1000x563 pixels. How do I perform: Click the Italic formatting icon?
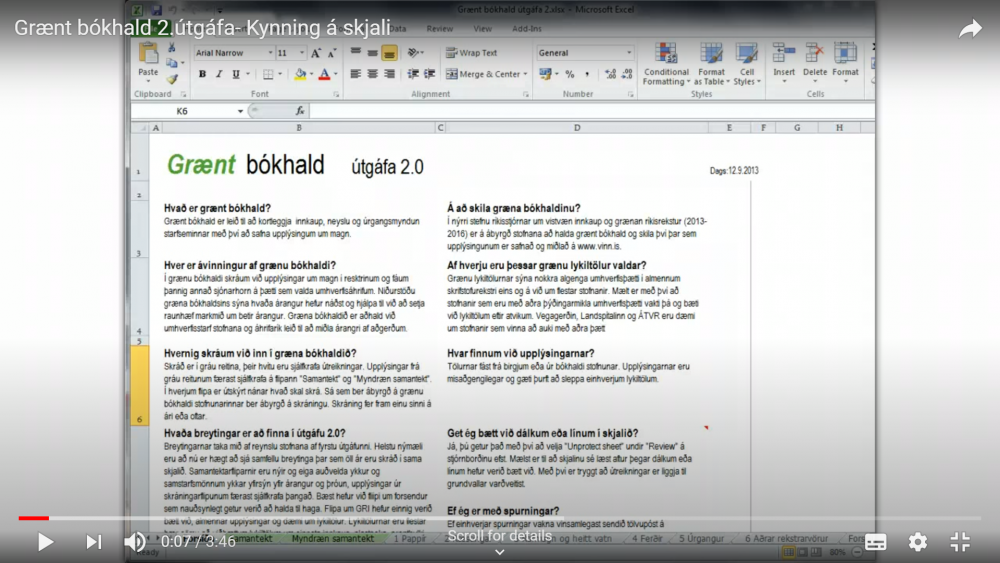coord(219,74)
